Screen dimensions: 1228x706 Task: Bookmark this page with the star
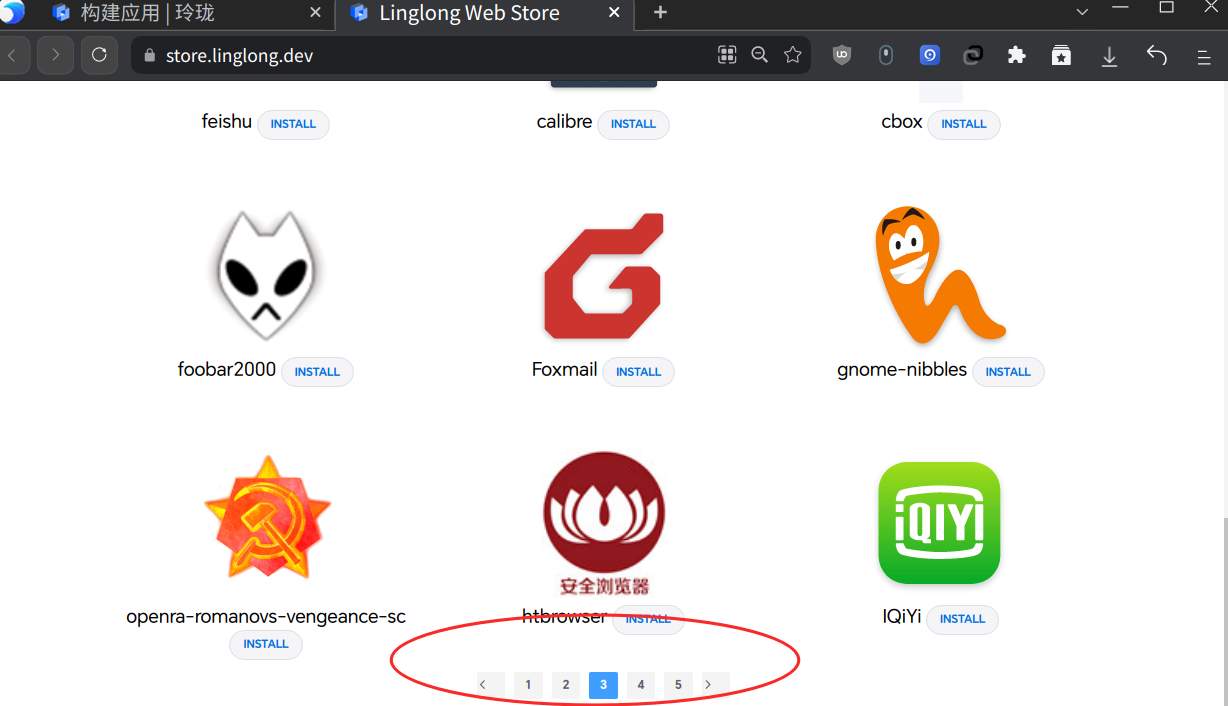pos(793,55)
